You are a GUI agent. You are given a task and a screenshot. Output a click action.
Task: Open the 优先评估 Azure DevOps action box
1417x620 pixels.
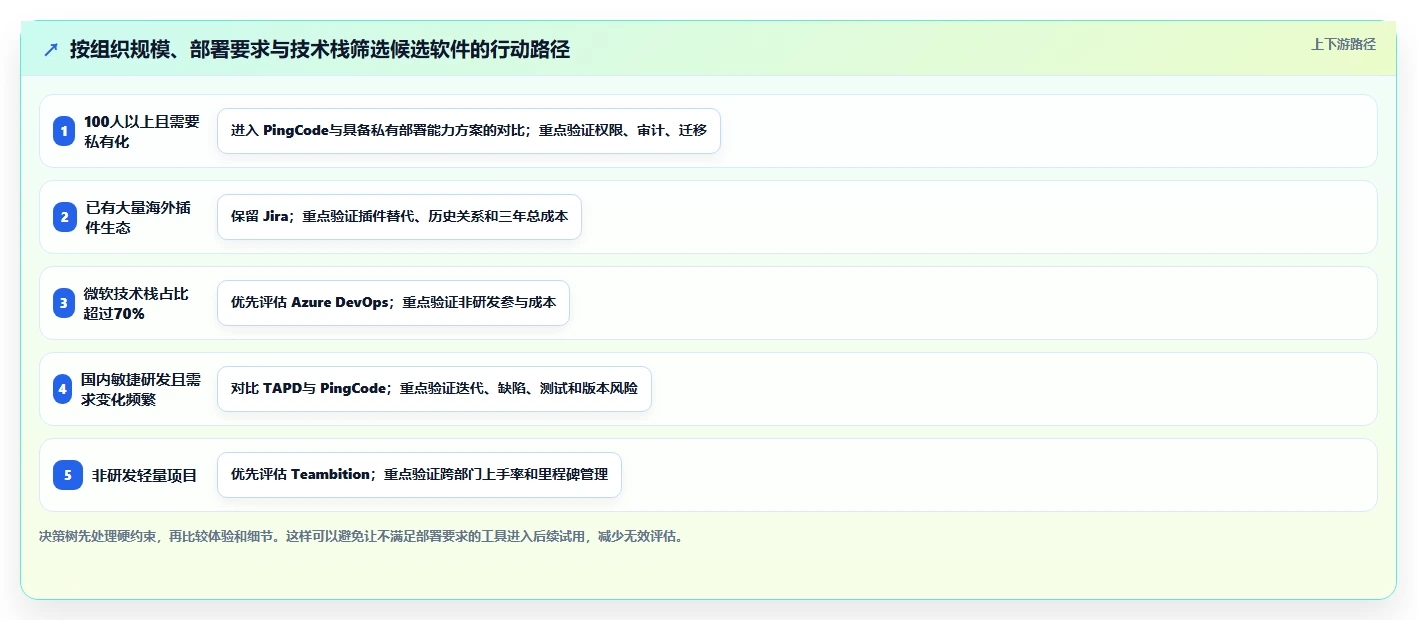tap(393, 303)
